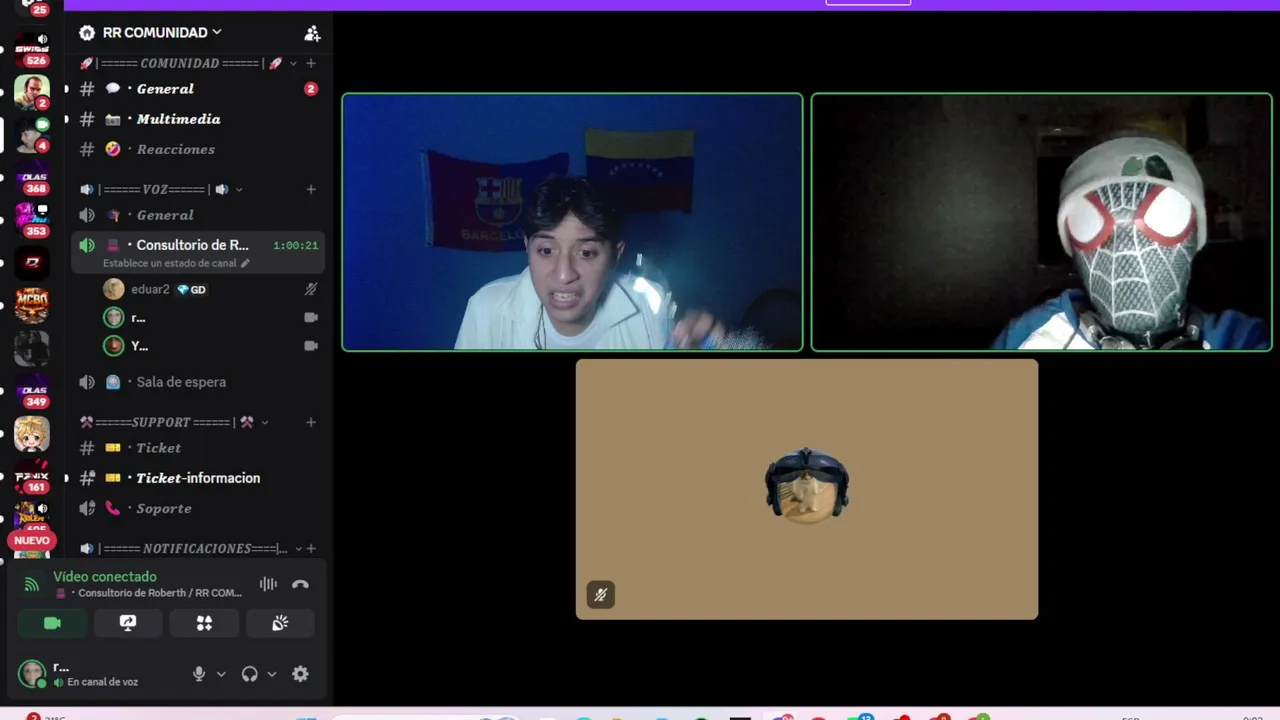Click the Vídeo conectado status text
The height and width of the screenshot is (720, 1280).
pyautogui.click(x=105, y=577)
